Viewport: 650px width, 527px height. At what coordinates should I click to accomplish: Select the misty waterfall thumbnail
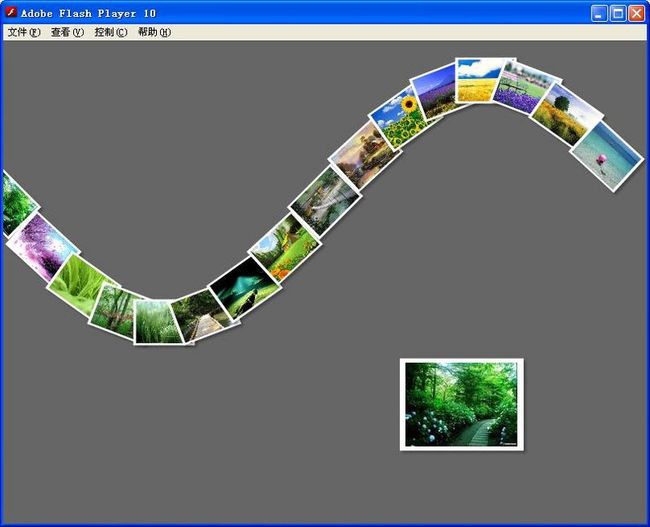tap(325, 202)
